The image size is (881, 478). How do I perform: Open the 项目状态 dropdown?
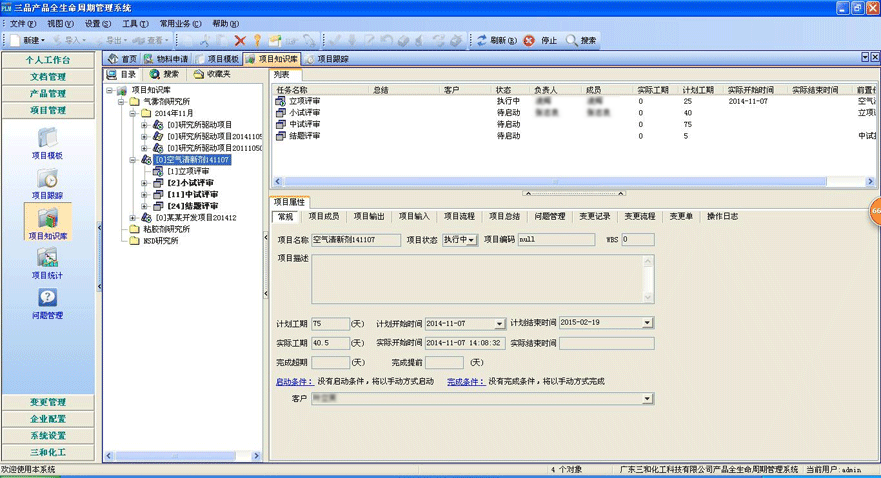[x=473, y=240]
